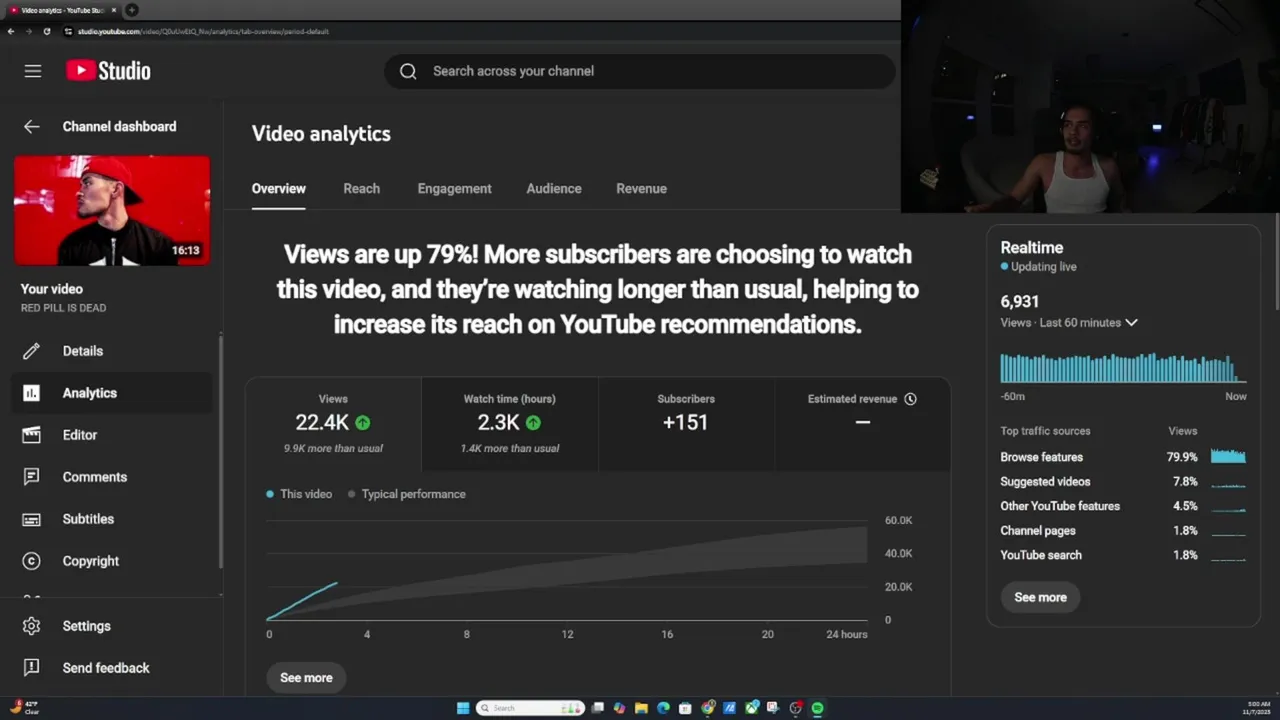Click the This video legend entry
This screenshot has width=1280, height=720.
click(x=299, y=494)
